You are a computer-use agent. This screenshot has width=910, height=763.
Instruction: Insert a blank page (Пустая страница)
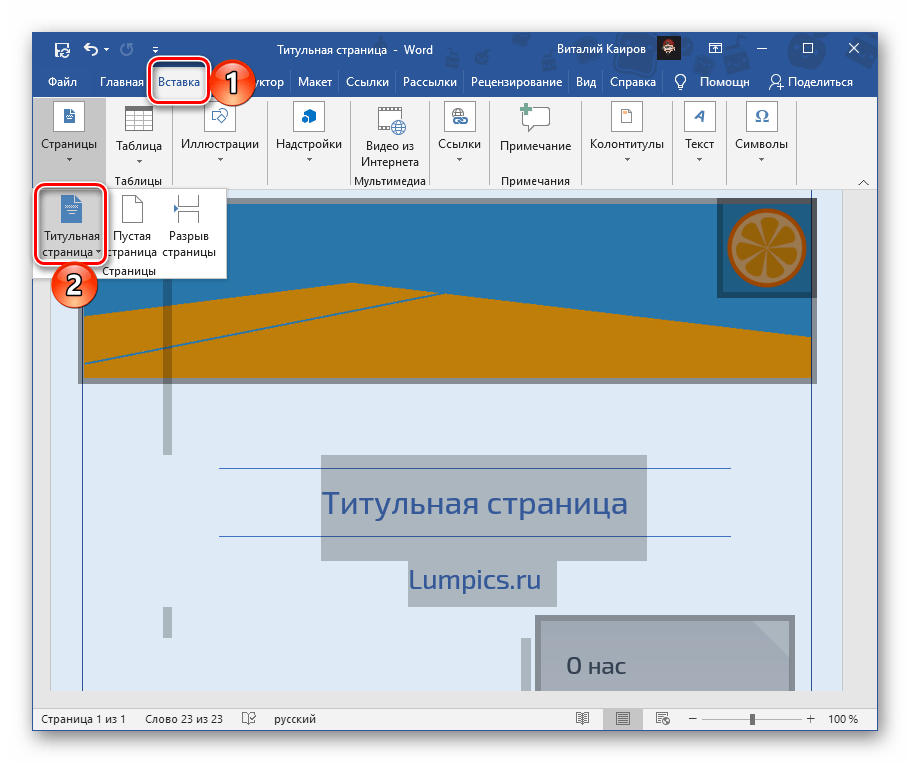tap(132, 228)
